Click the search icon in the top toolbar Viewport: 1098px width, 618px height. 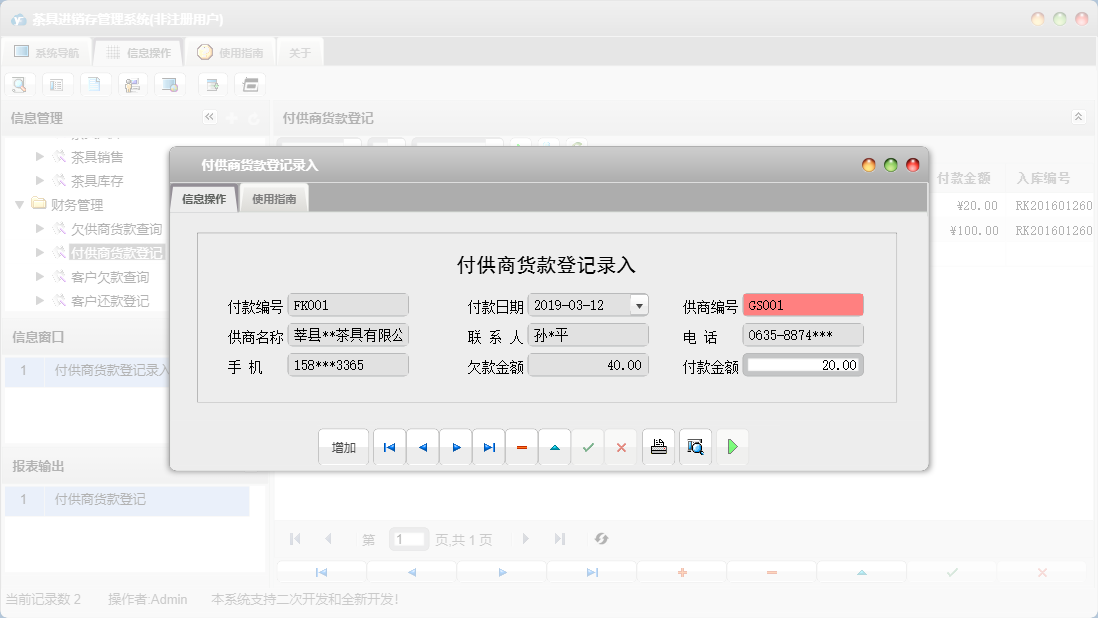[x=19, y=84]
